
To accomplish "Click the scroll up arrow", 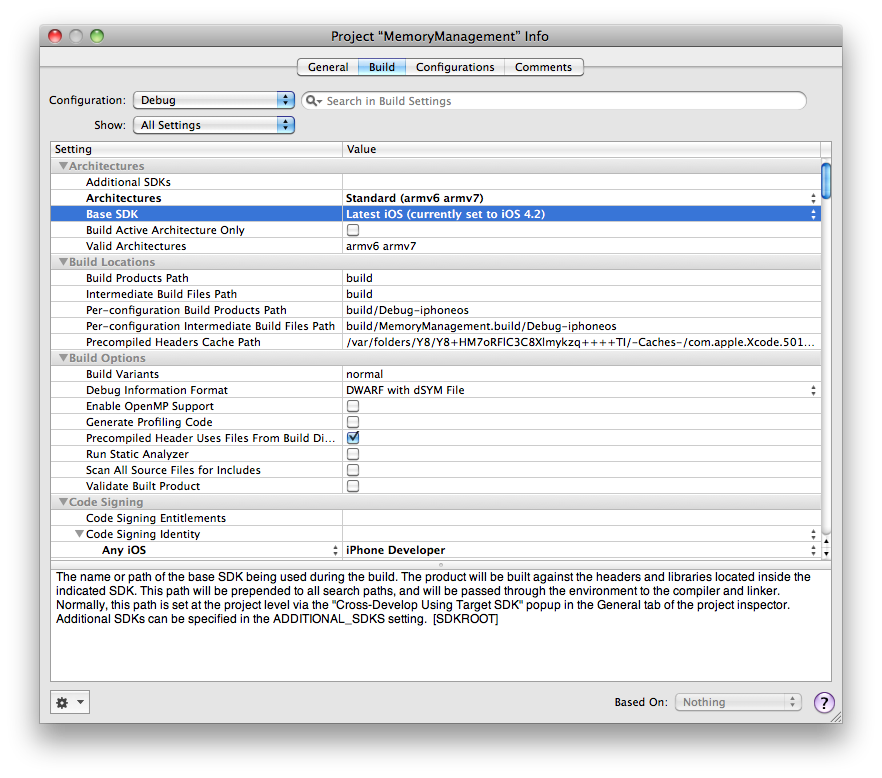I will pos(826,541).
